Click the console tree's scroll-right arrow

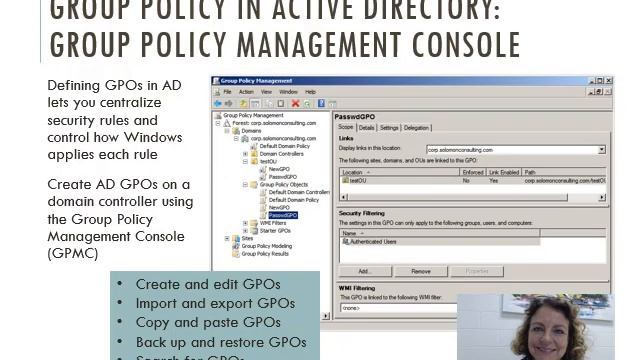pyautogui.click(x=326, y=316)
